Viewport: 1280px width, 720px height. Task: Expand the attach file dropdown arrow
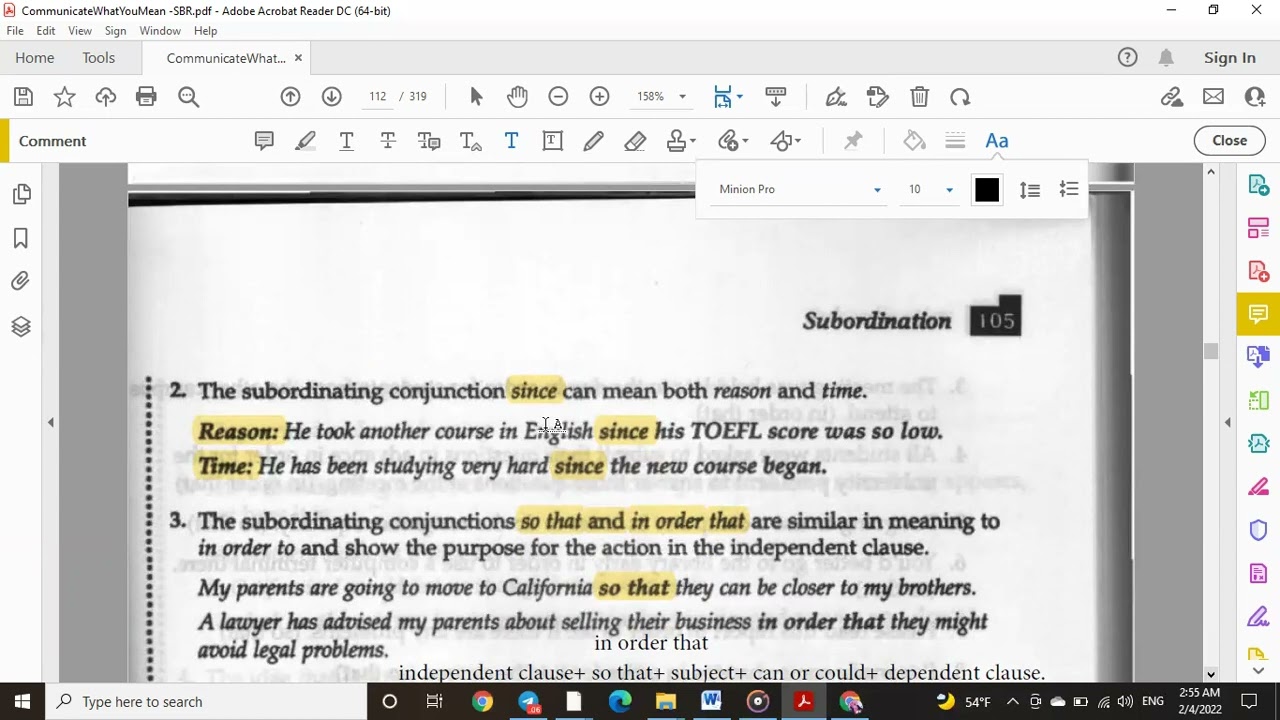coord(745,141)
